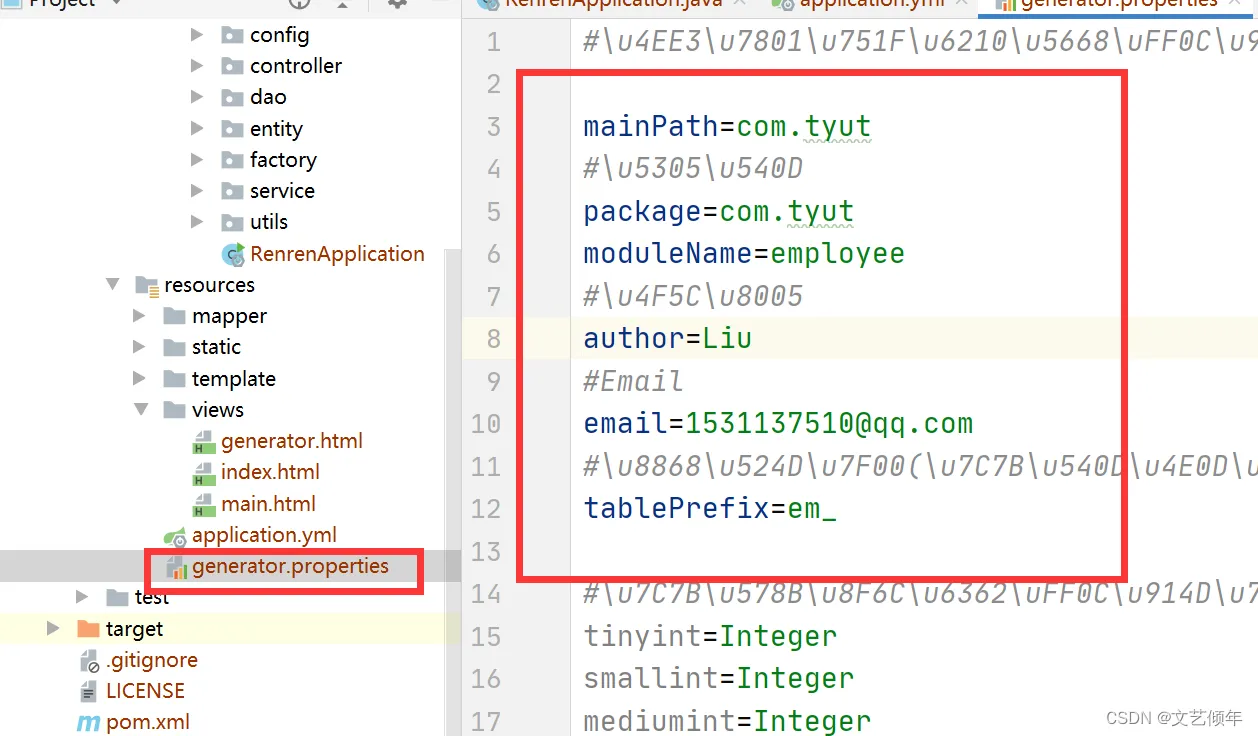Click the template folder icon

[x=175, y=379]
